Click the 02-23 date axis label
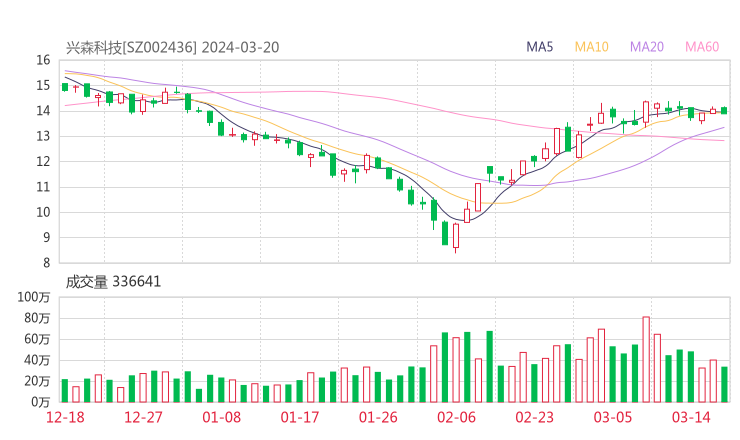The image size is (740, 440). click(534, 417)
